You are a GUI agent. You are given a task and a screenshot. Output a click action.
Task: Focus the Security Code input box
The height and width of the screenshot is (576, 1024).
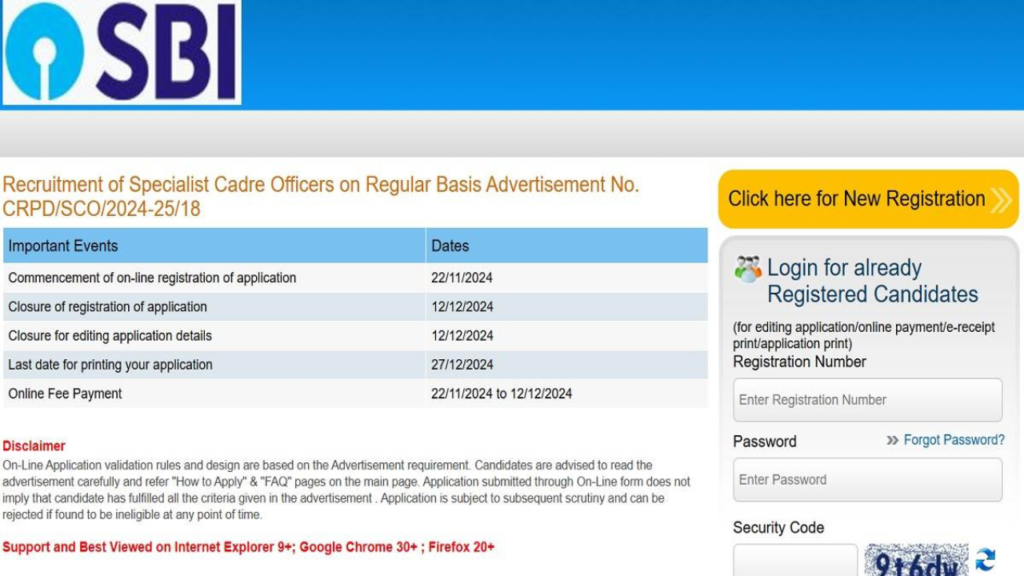click(x=795, y=560)
